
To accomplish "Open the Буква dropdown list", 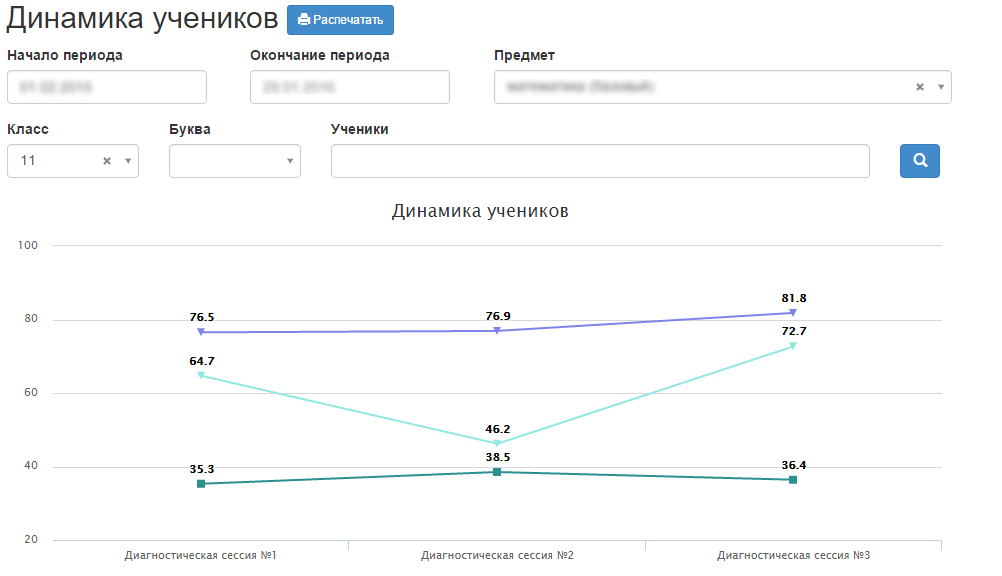I will pos(235,161).
